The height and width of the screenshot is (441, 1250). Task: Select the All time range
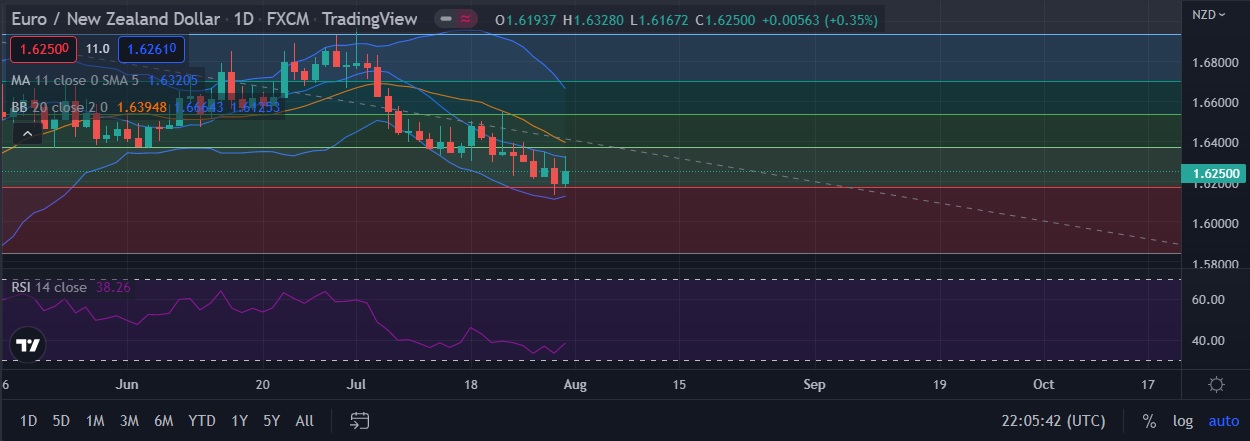305,421
